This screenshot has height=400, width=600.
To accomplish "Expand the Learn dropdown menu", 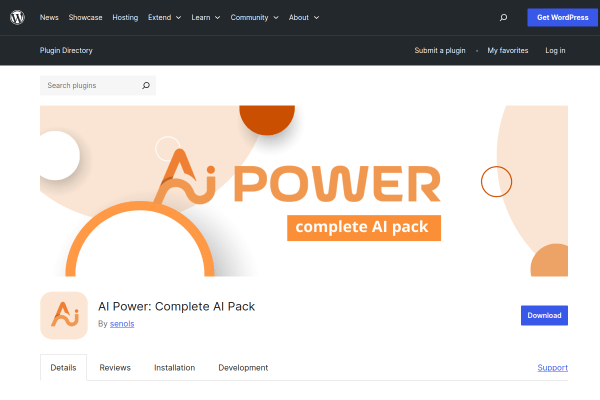I will coord(206,18).
